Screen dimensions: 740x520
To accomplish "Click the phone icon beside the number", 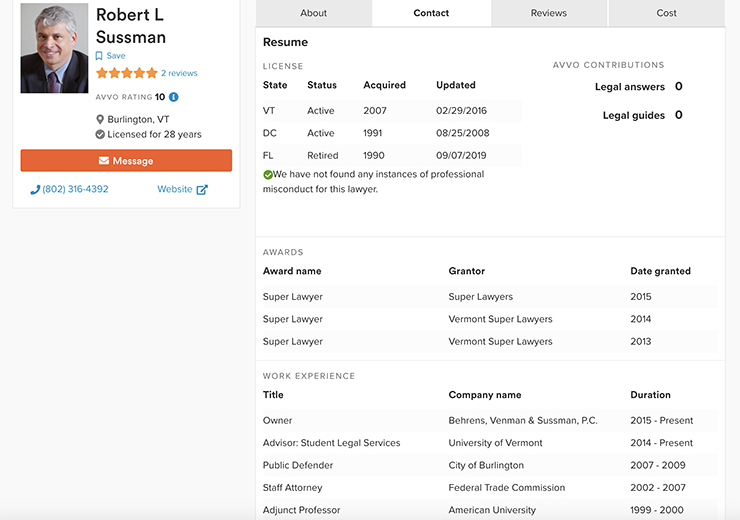I will click(35, 190).
